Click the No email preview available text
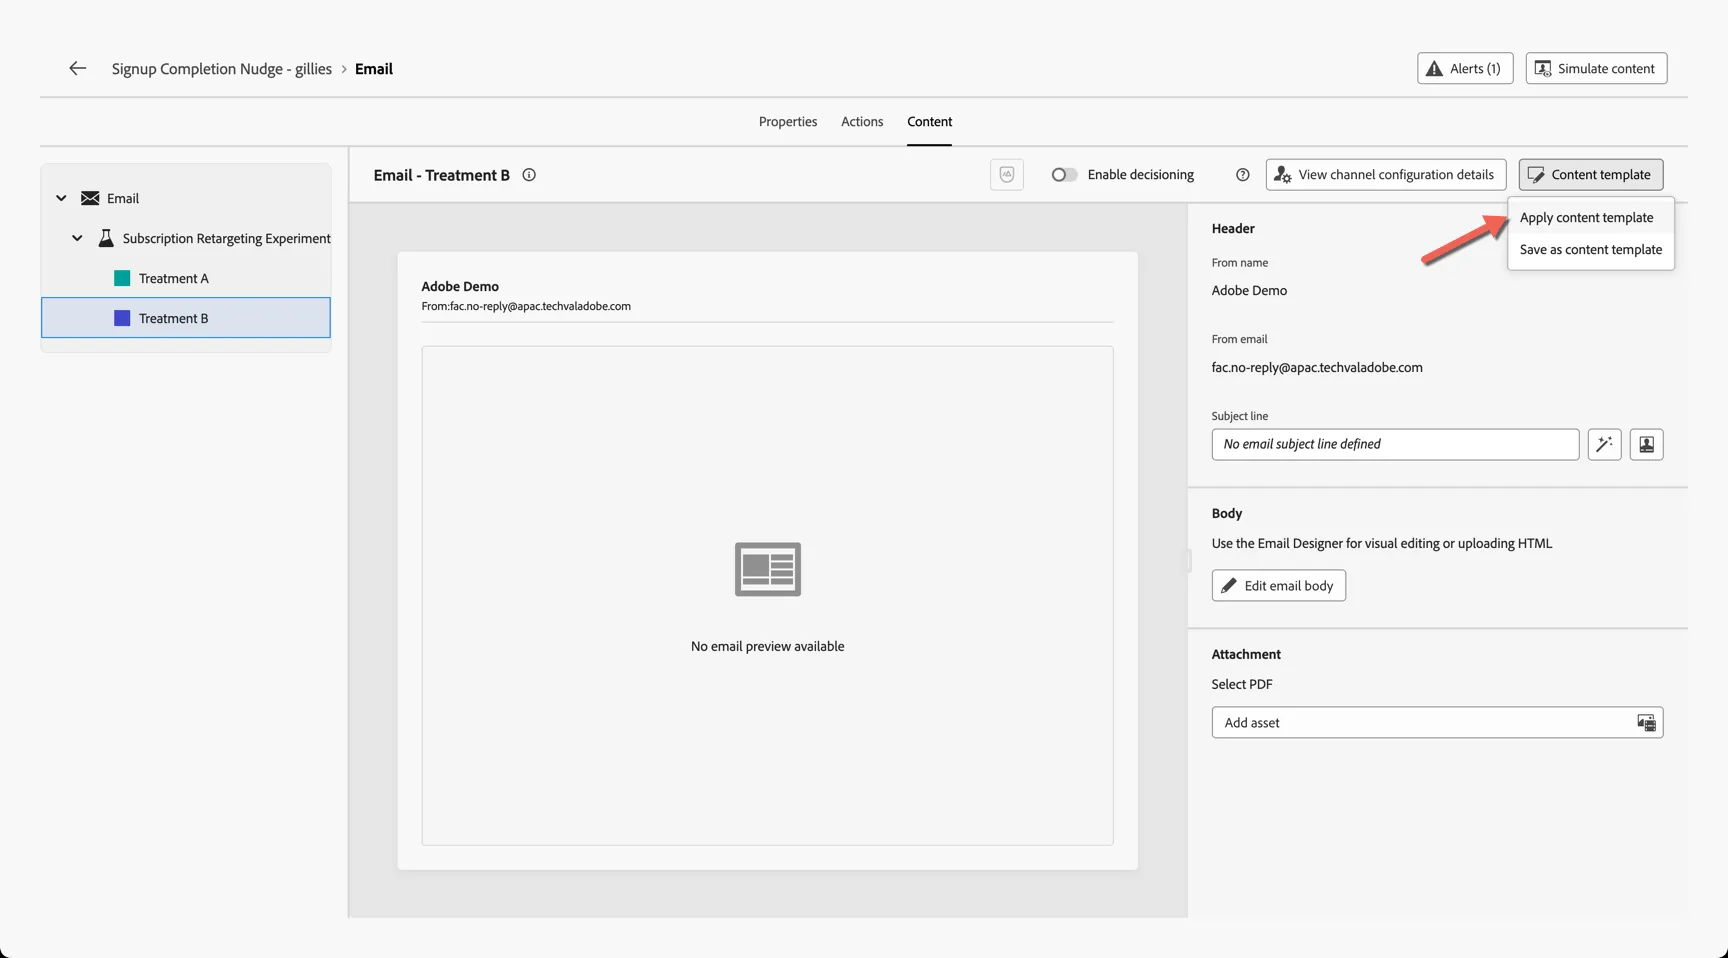 768,646
